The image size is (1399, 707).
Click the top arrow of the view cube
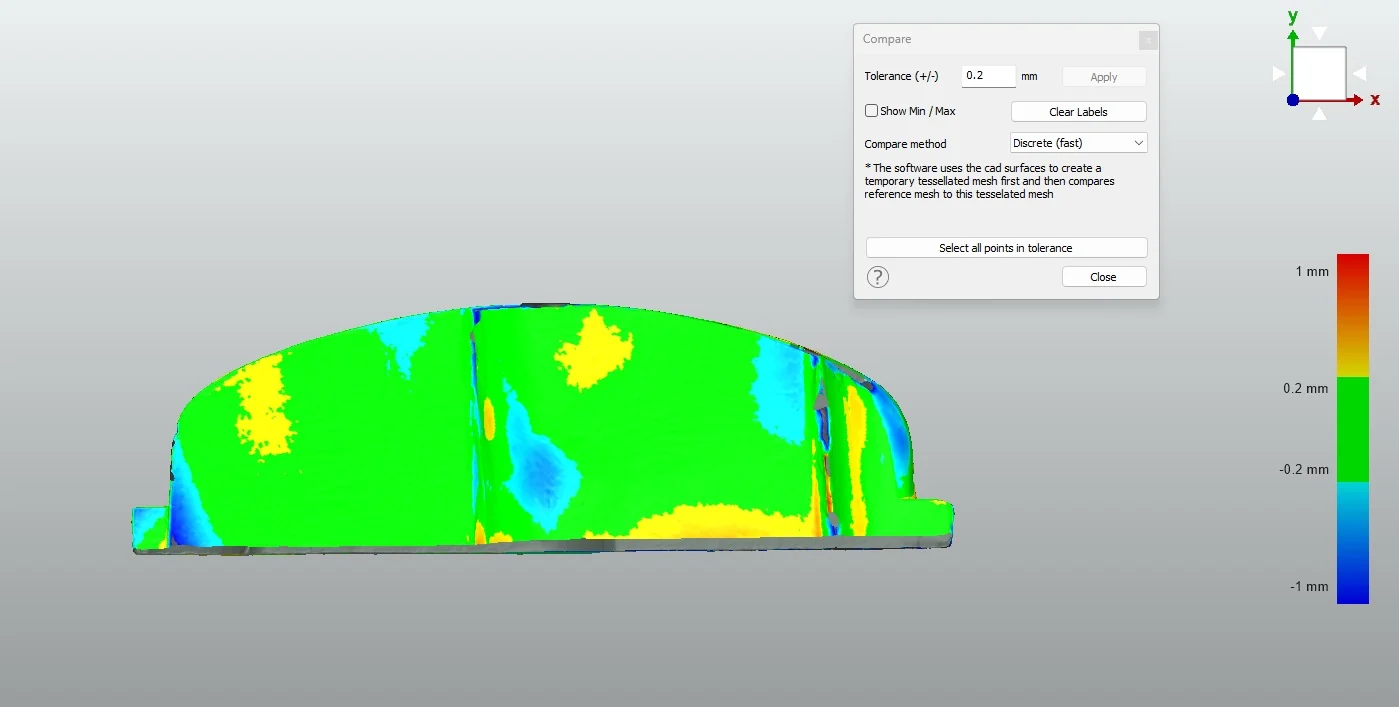[1320, 34]
